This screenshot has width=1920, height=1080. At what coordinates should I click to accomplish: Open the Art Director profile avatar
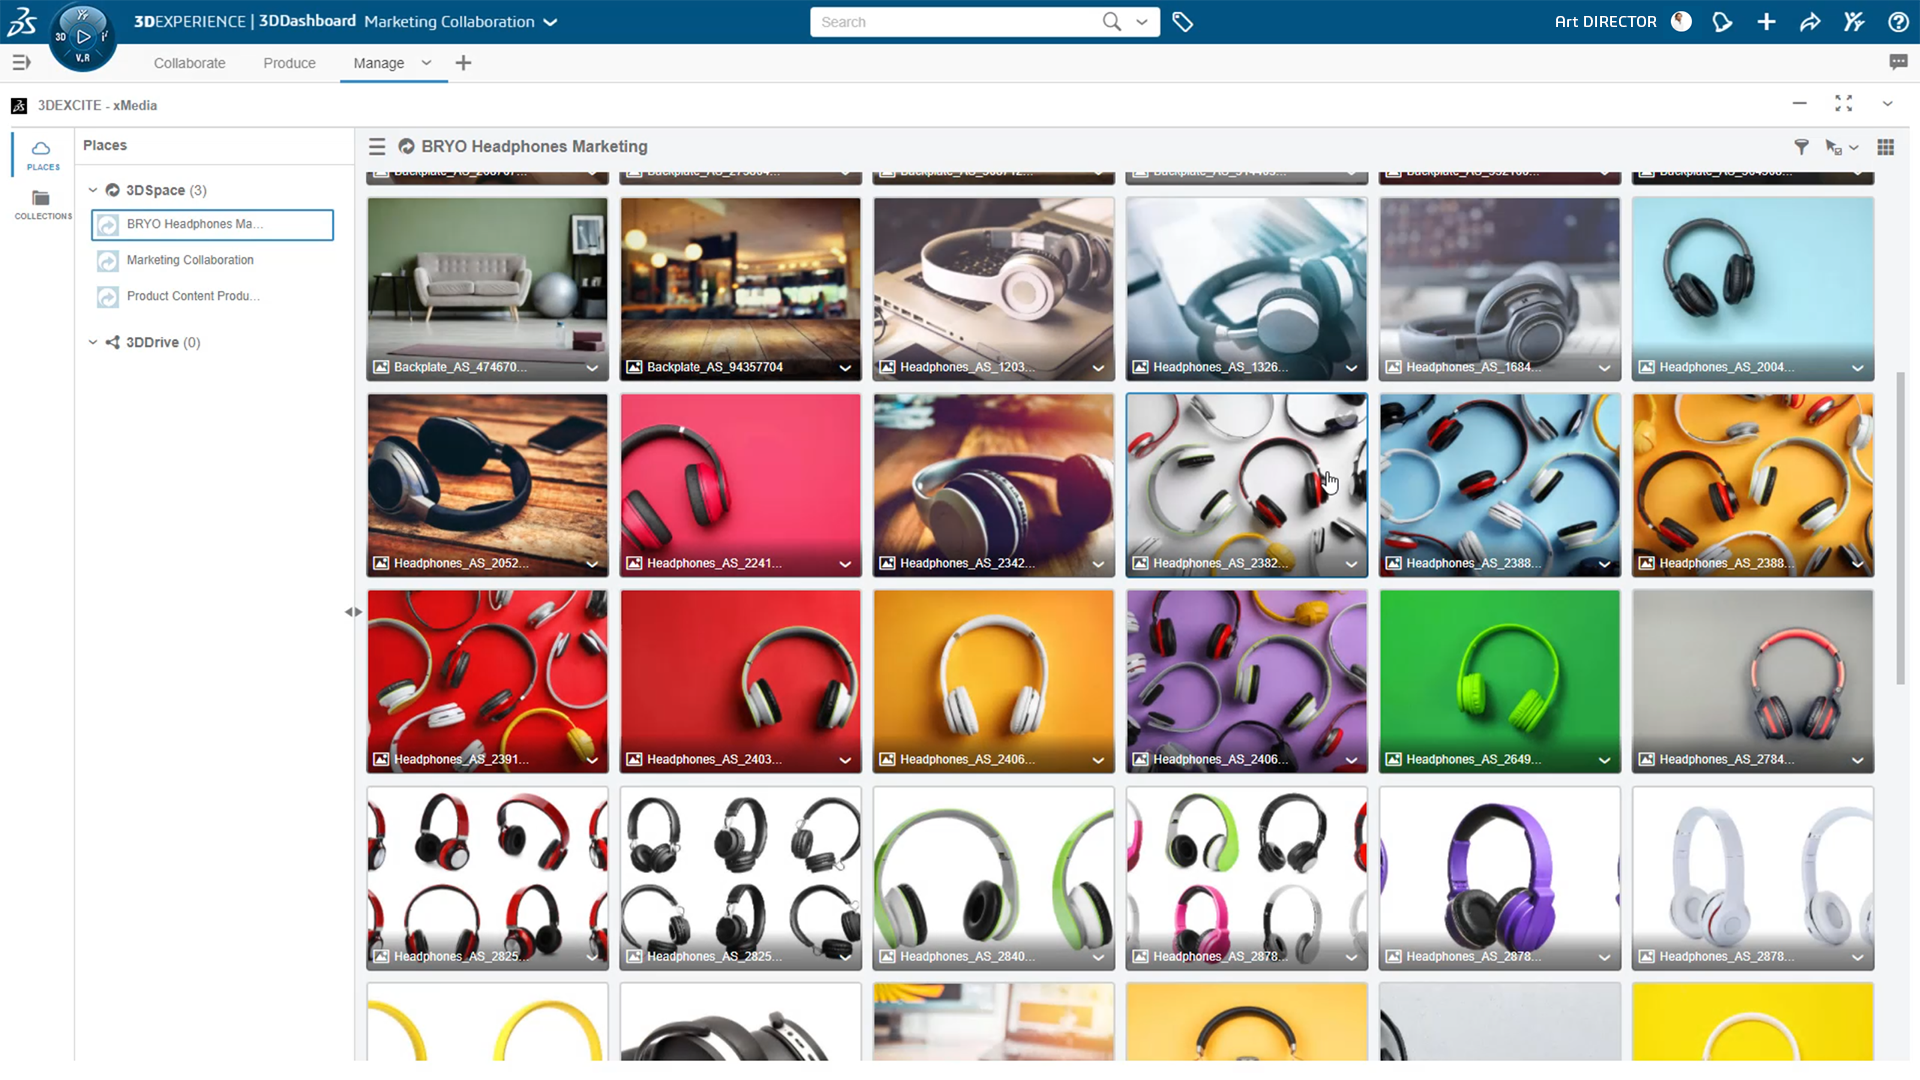(1681, 22)
